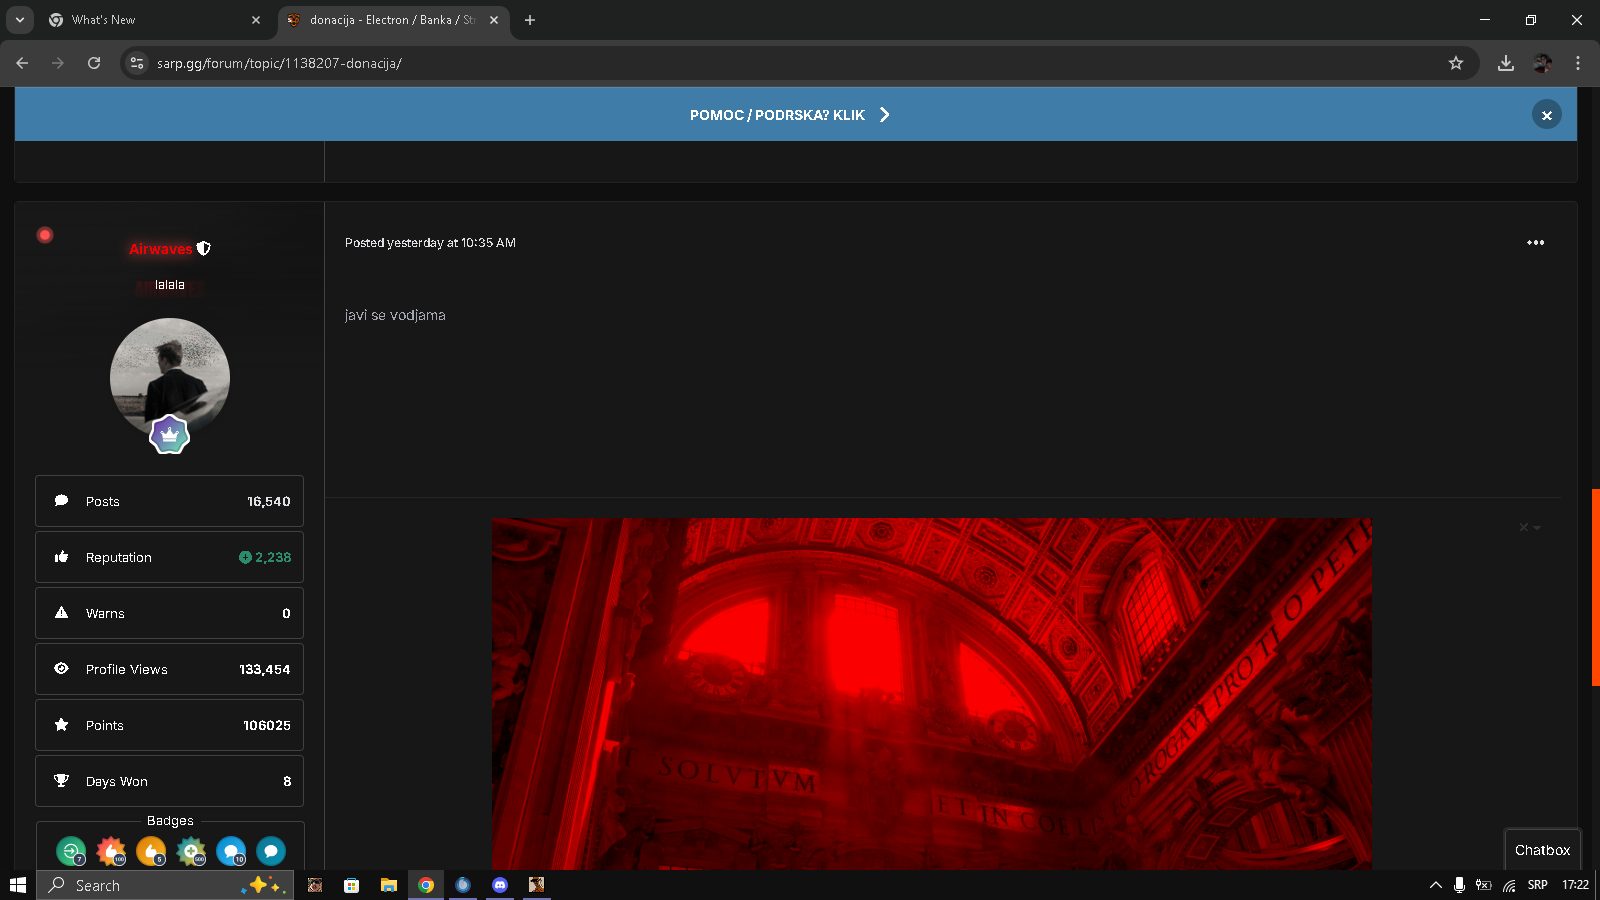Open the Chatbox button

[x=1542, y=850]
